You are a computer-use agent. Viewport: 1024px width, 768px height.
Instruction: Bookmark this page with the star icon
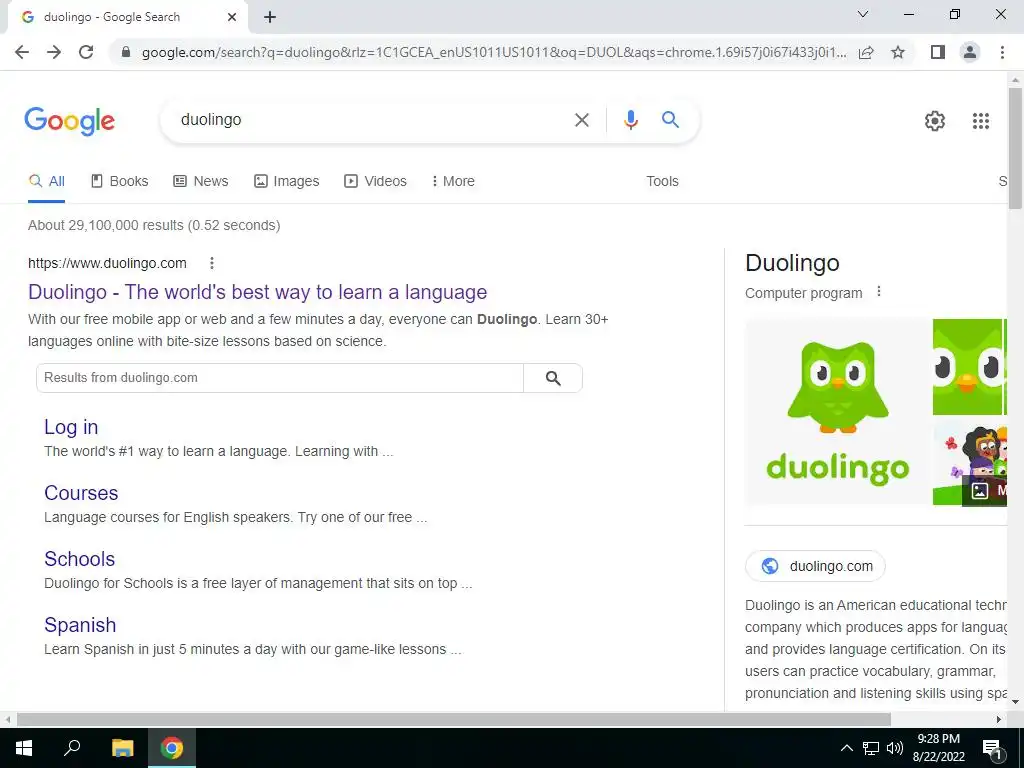click(898, 52)
